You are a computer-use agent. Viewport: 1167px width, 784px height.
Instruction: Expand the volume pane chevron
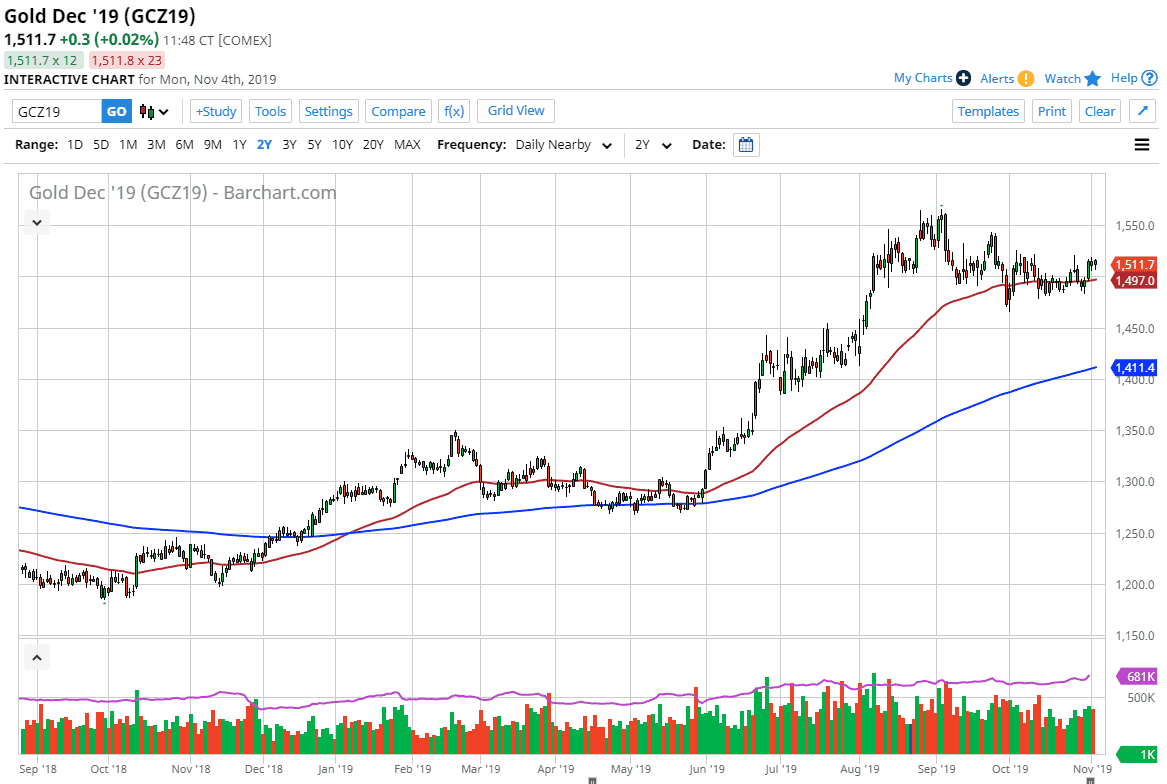36,656
